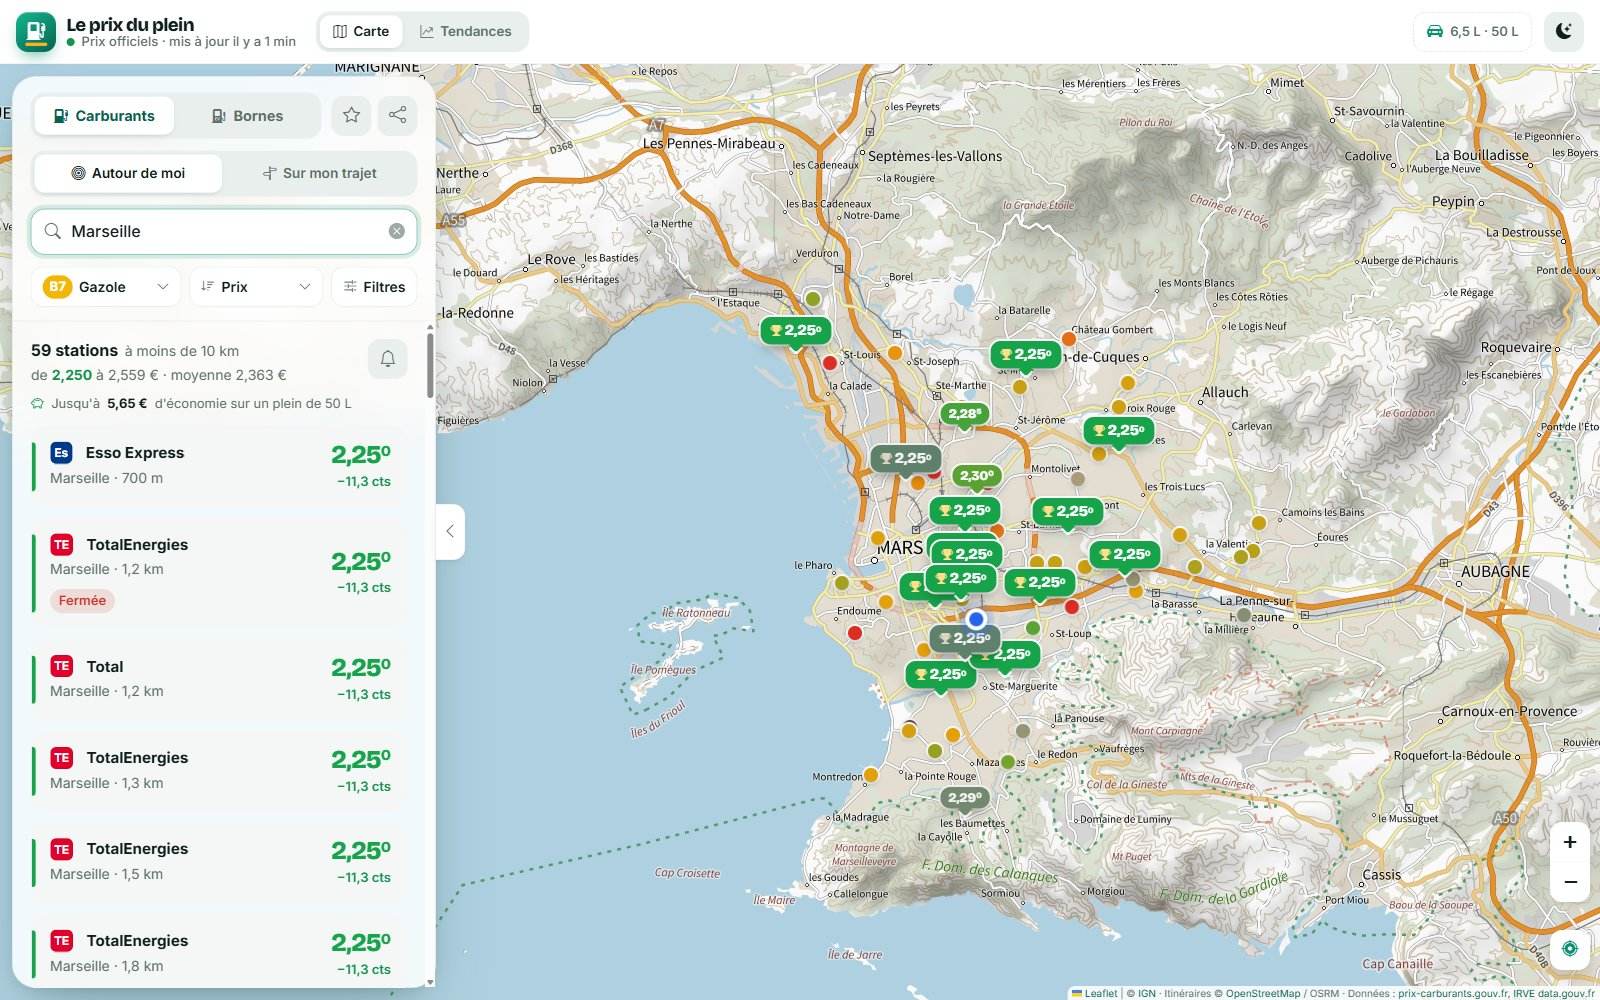Open the Prix sort dropdown
This screenshot has width=1600, height=1000.
[x=256, y=287]
